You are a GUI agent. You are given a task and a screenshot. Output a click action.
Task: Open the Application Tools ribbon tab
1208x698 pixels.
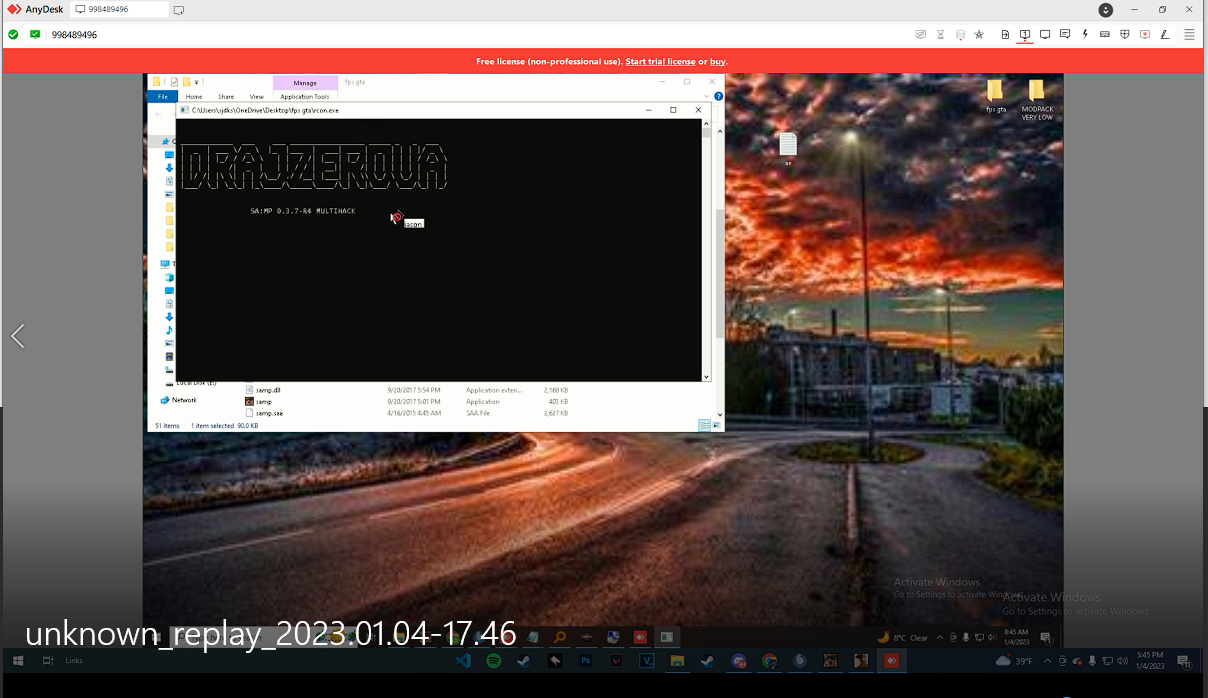tap(305, 97)
